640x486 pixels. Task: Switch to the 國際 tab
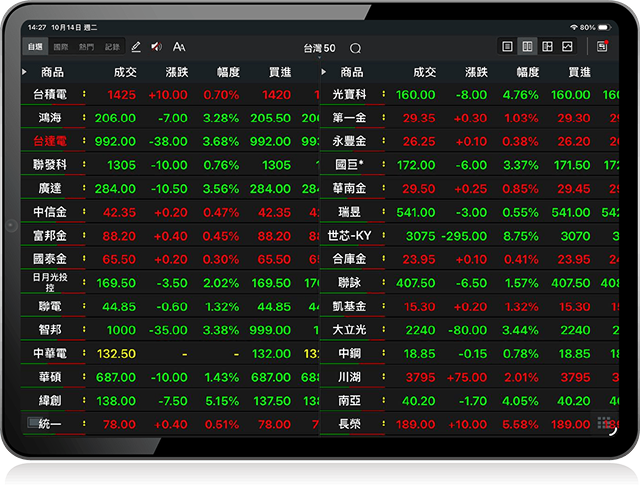coord(61,47)
